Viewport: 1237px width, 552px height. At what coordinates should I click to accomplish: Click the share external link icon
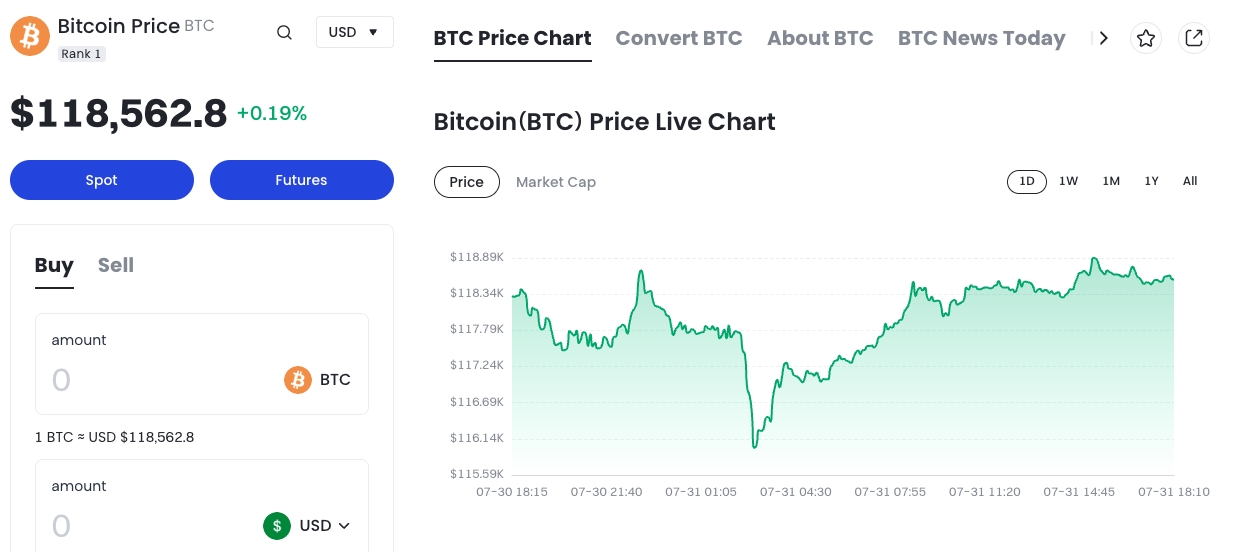coord(1193,38)
